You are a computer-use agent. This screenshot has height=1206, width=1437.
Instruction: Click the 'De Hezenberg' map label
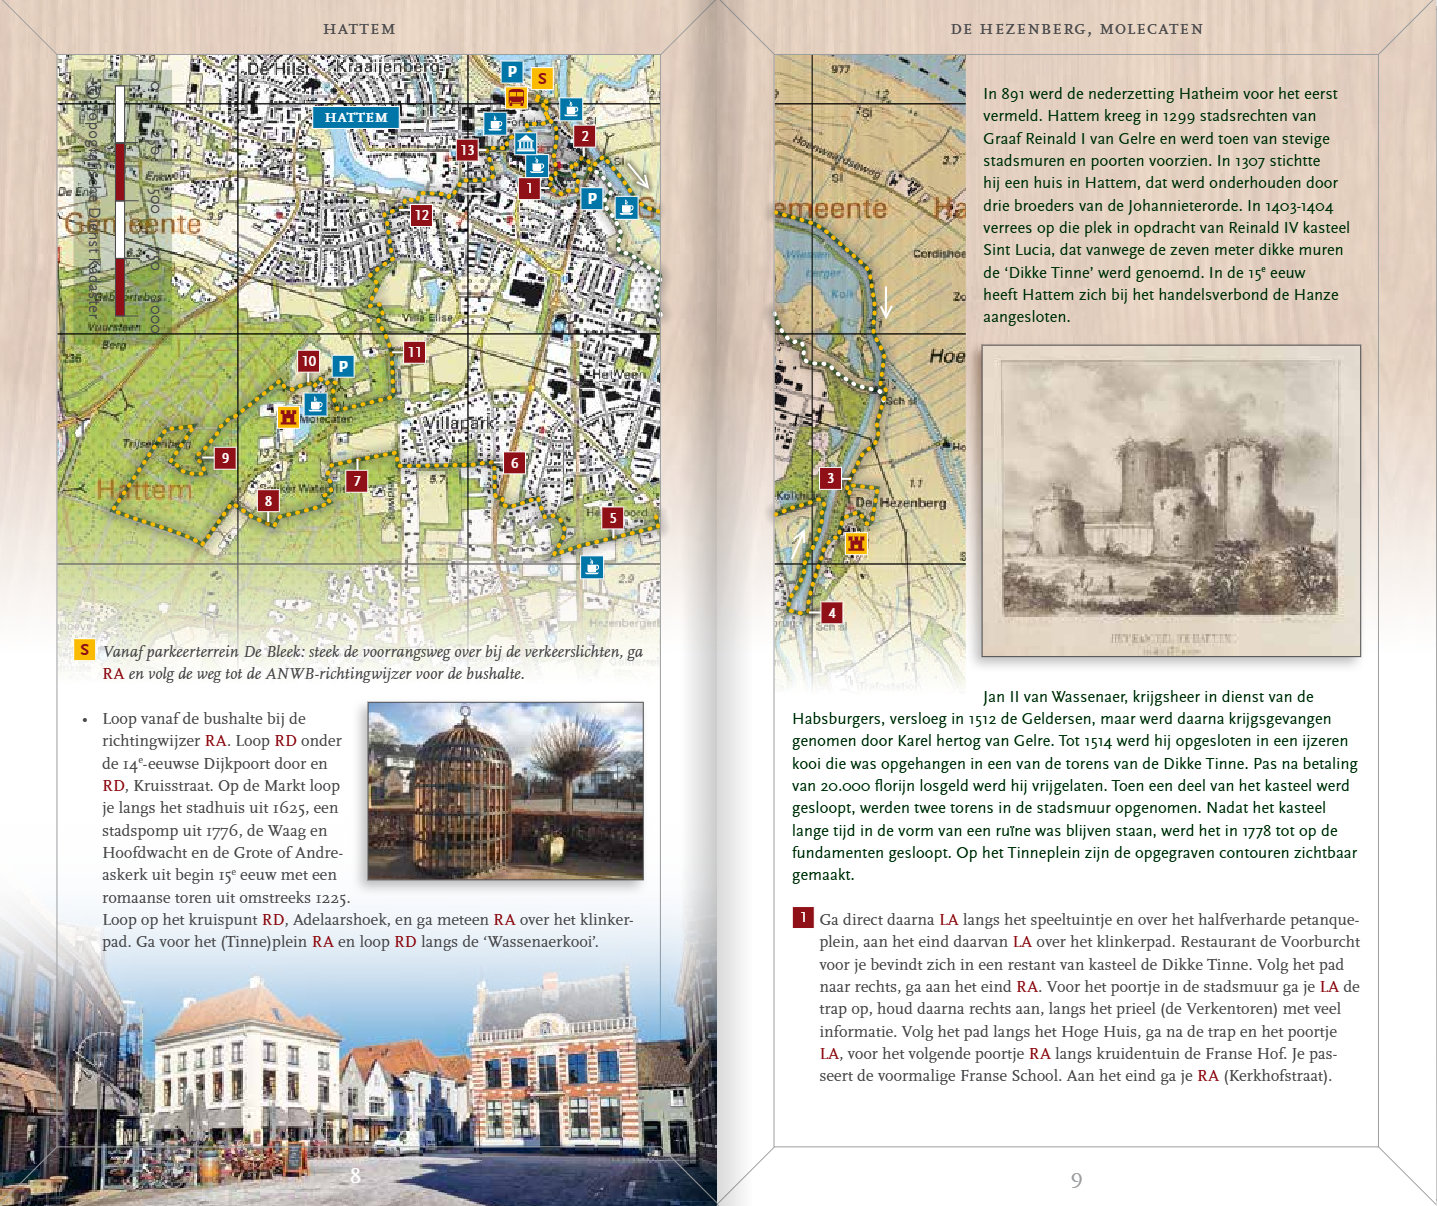coord(900,502)
